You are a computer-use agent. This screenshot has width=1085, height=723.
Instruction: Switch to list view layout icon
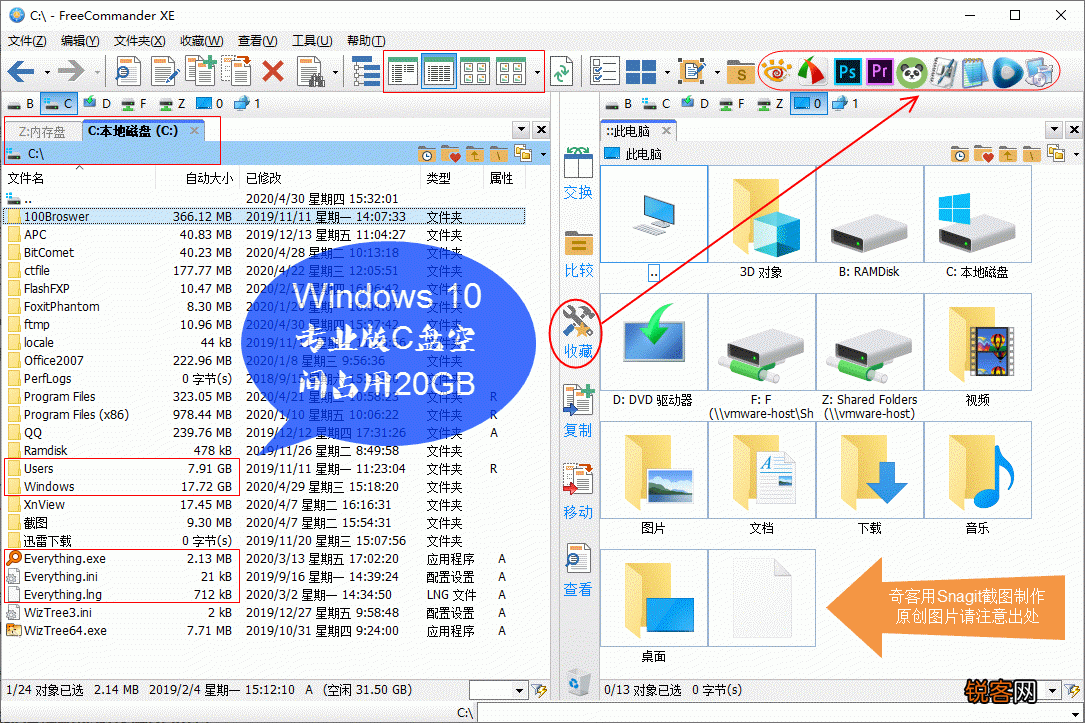pos(403,71)
